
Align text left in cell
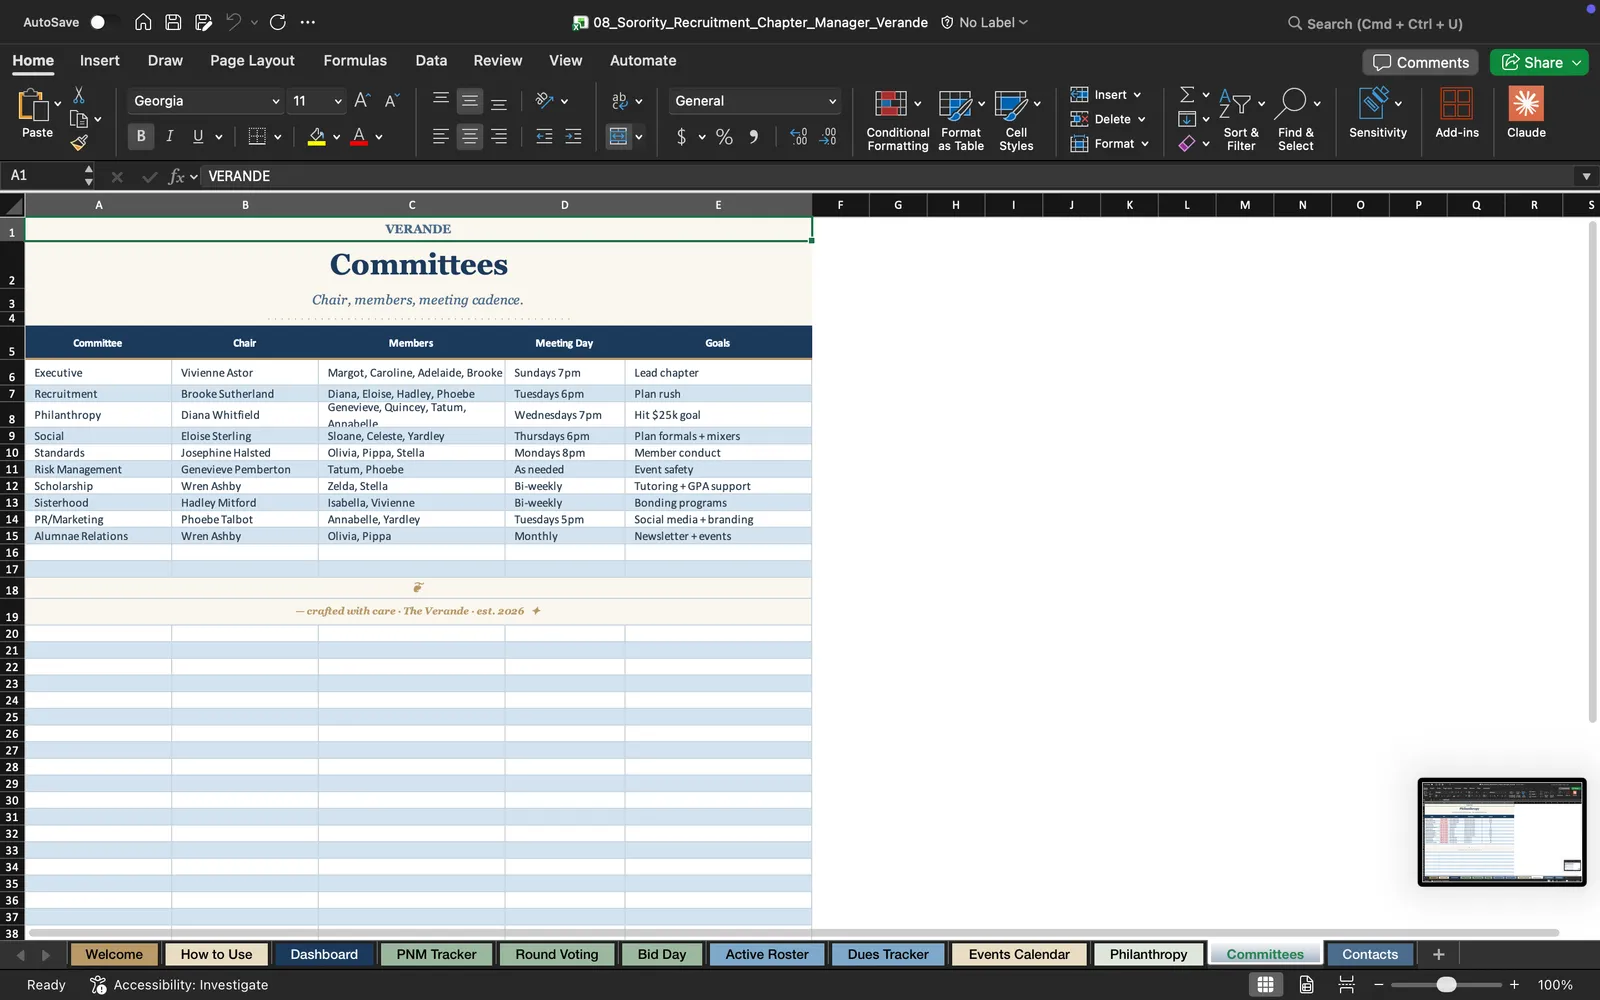(440, 136)
